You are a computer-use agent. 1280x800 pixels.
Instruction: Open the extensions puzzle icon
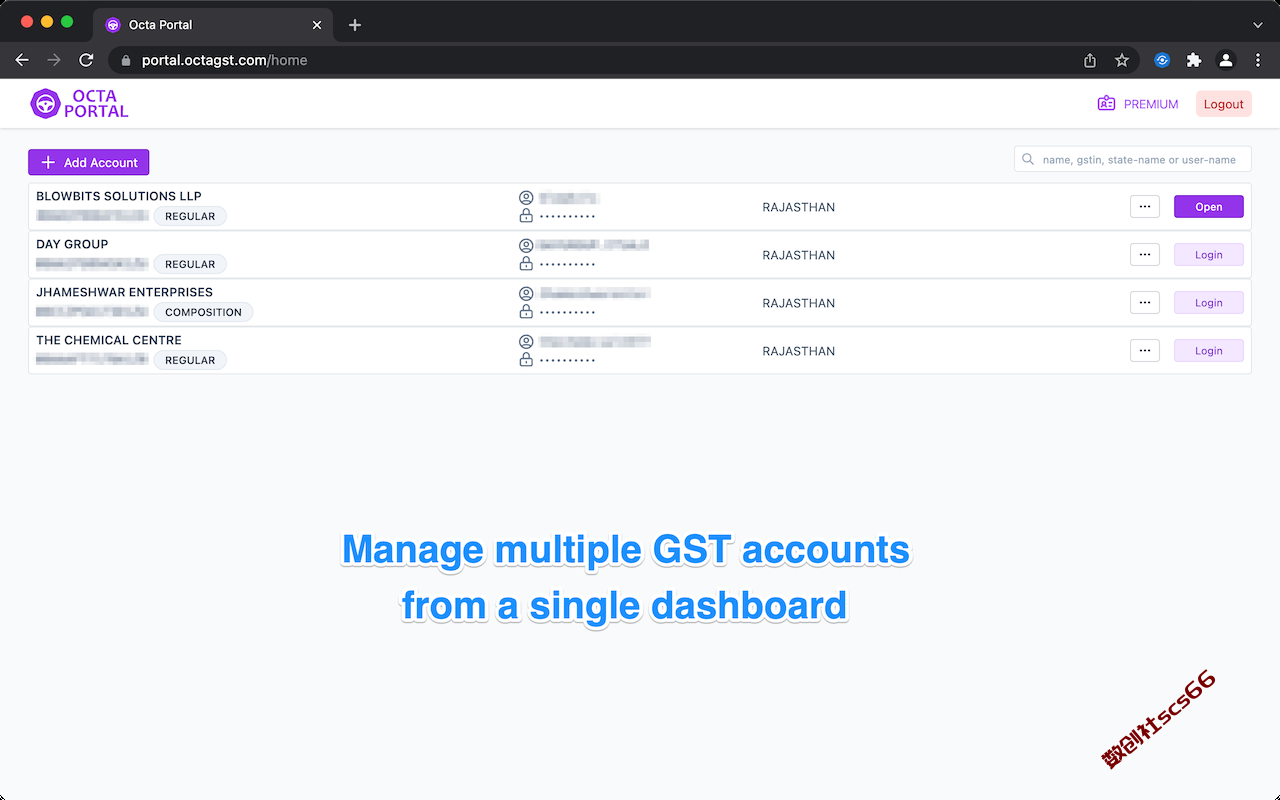pyautogui.click(x=1194, y=60)
